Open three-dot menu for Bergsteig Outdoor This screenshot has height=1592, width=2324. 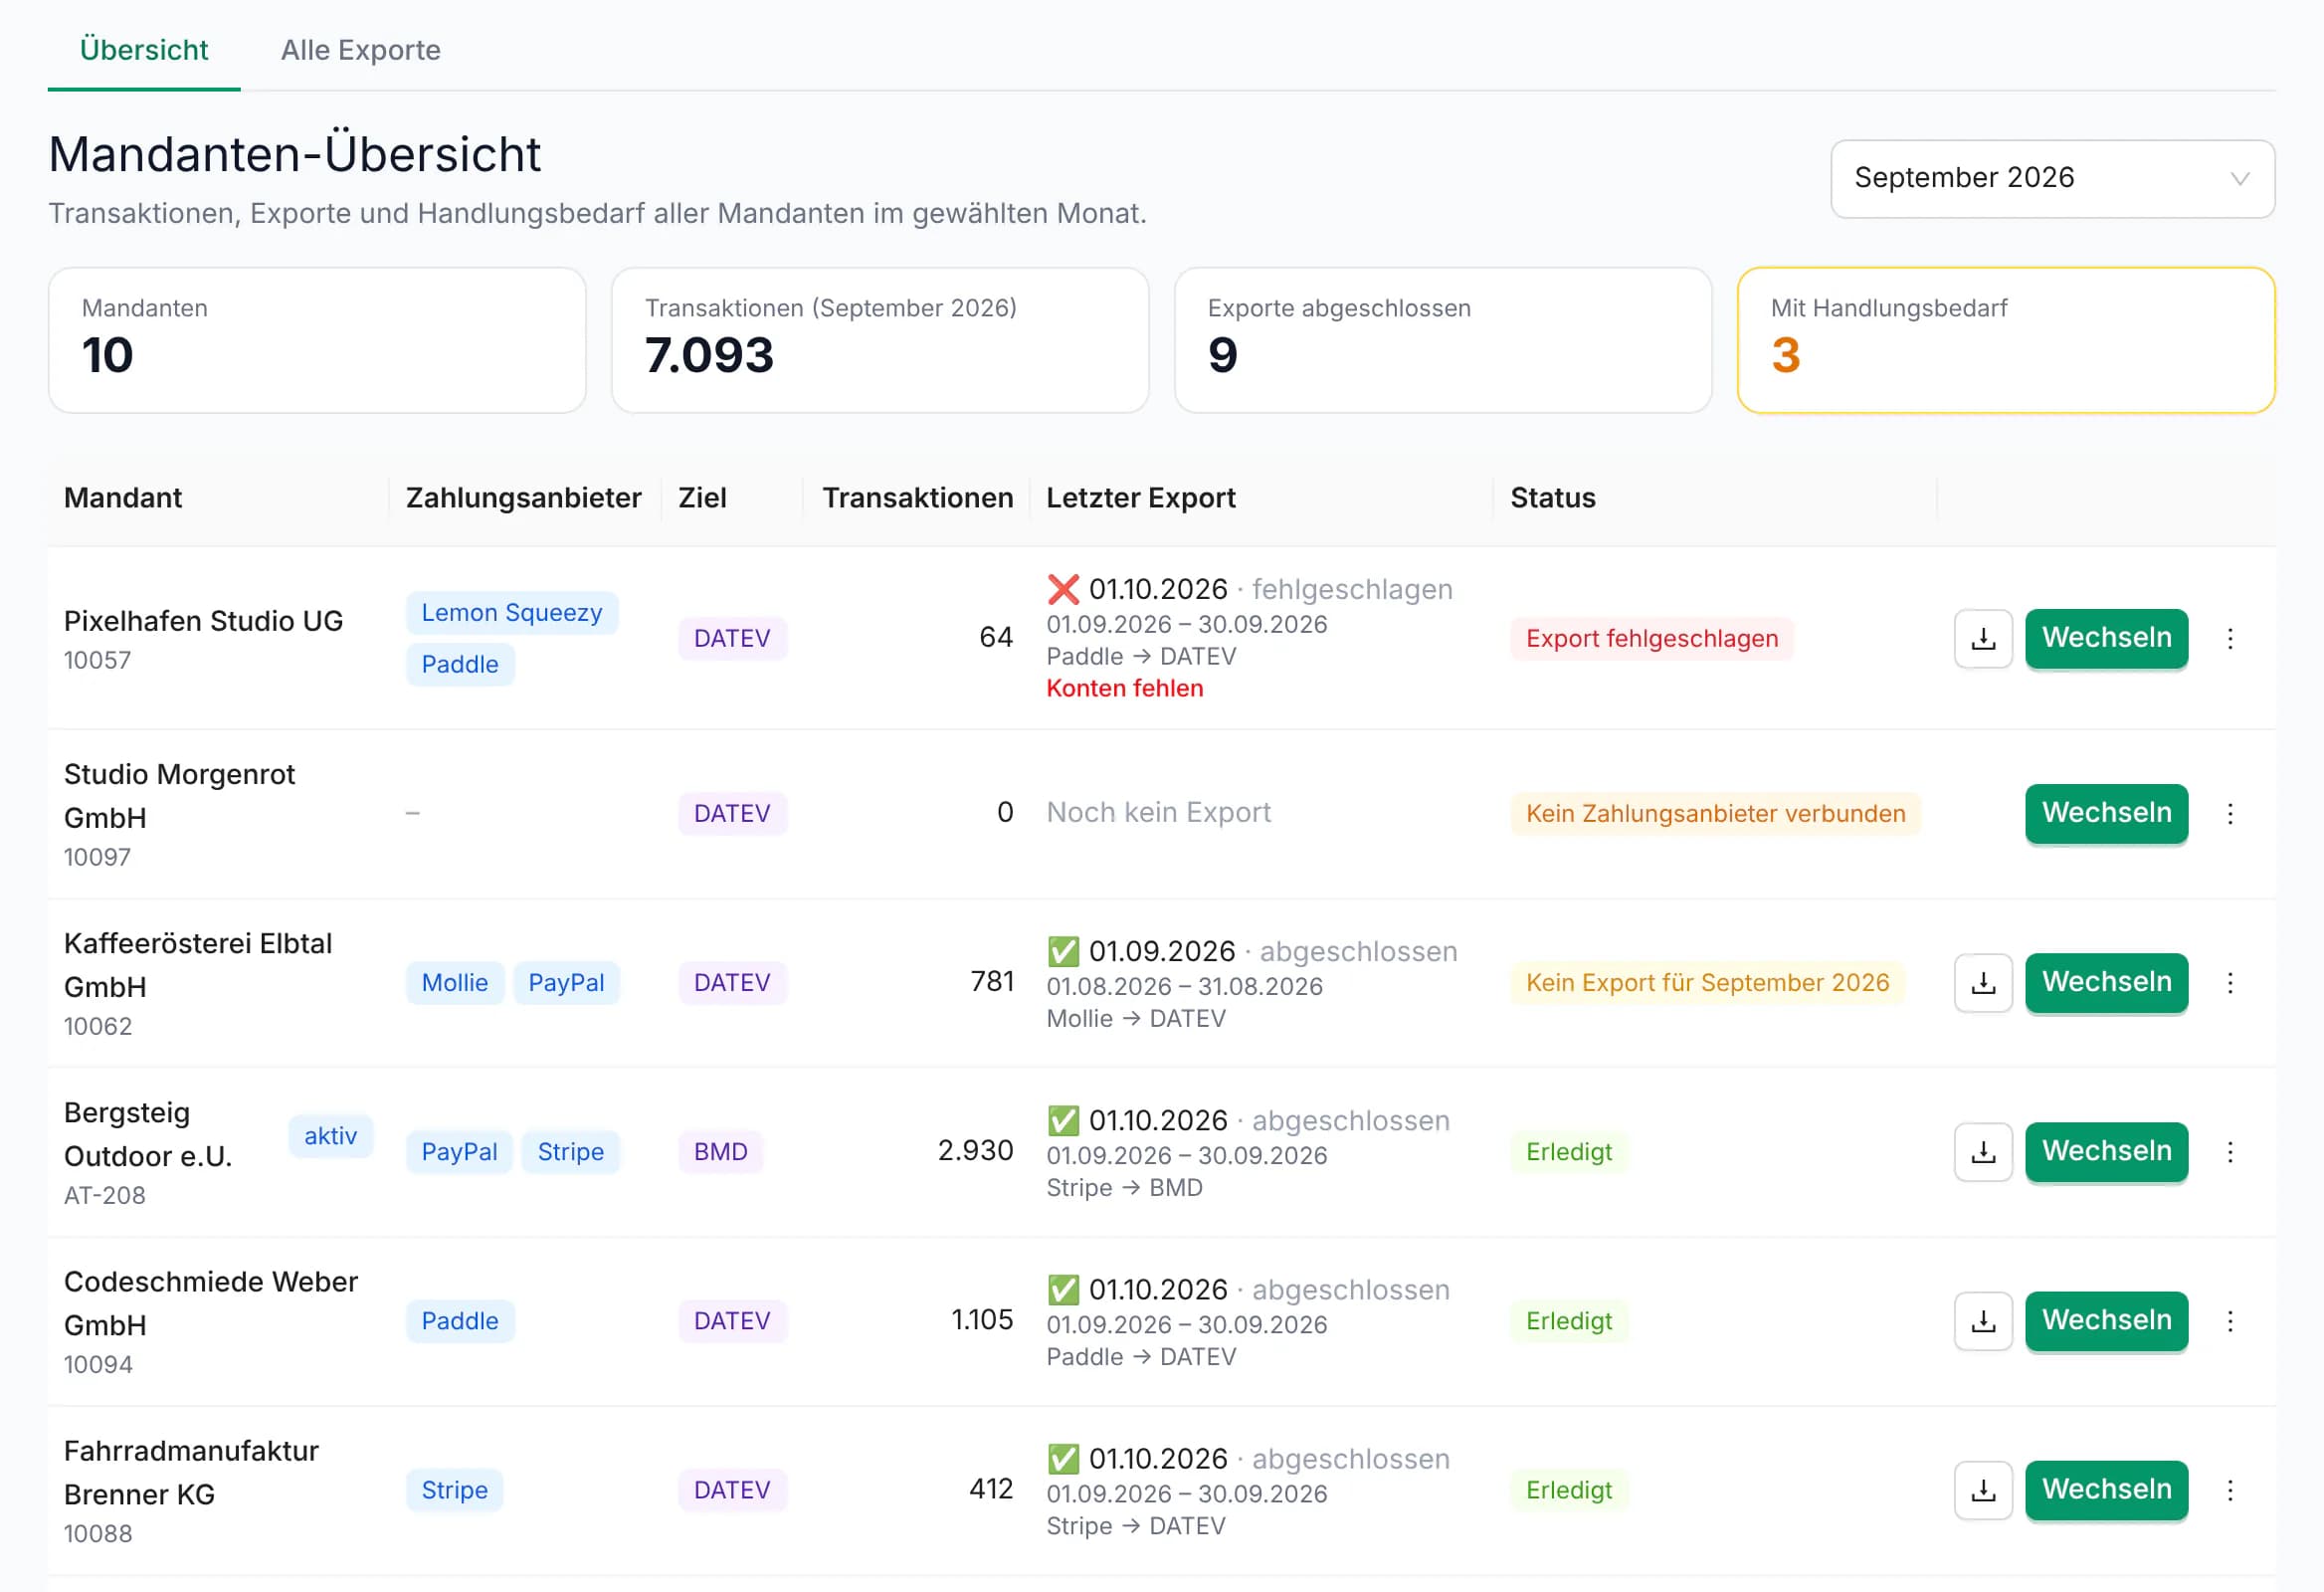[2230, 1151]
